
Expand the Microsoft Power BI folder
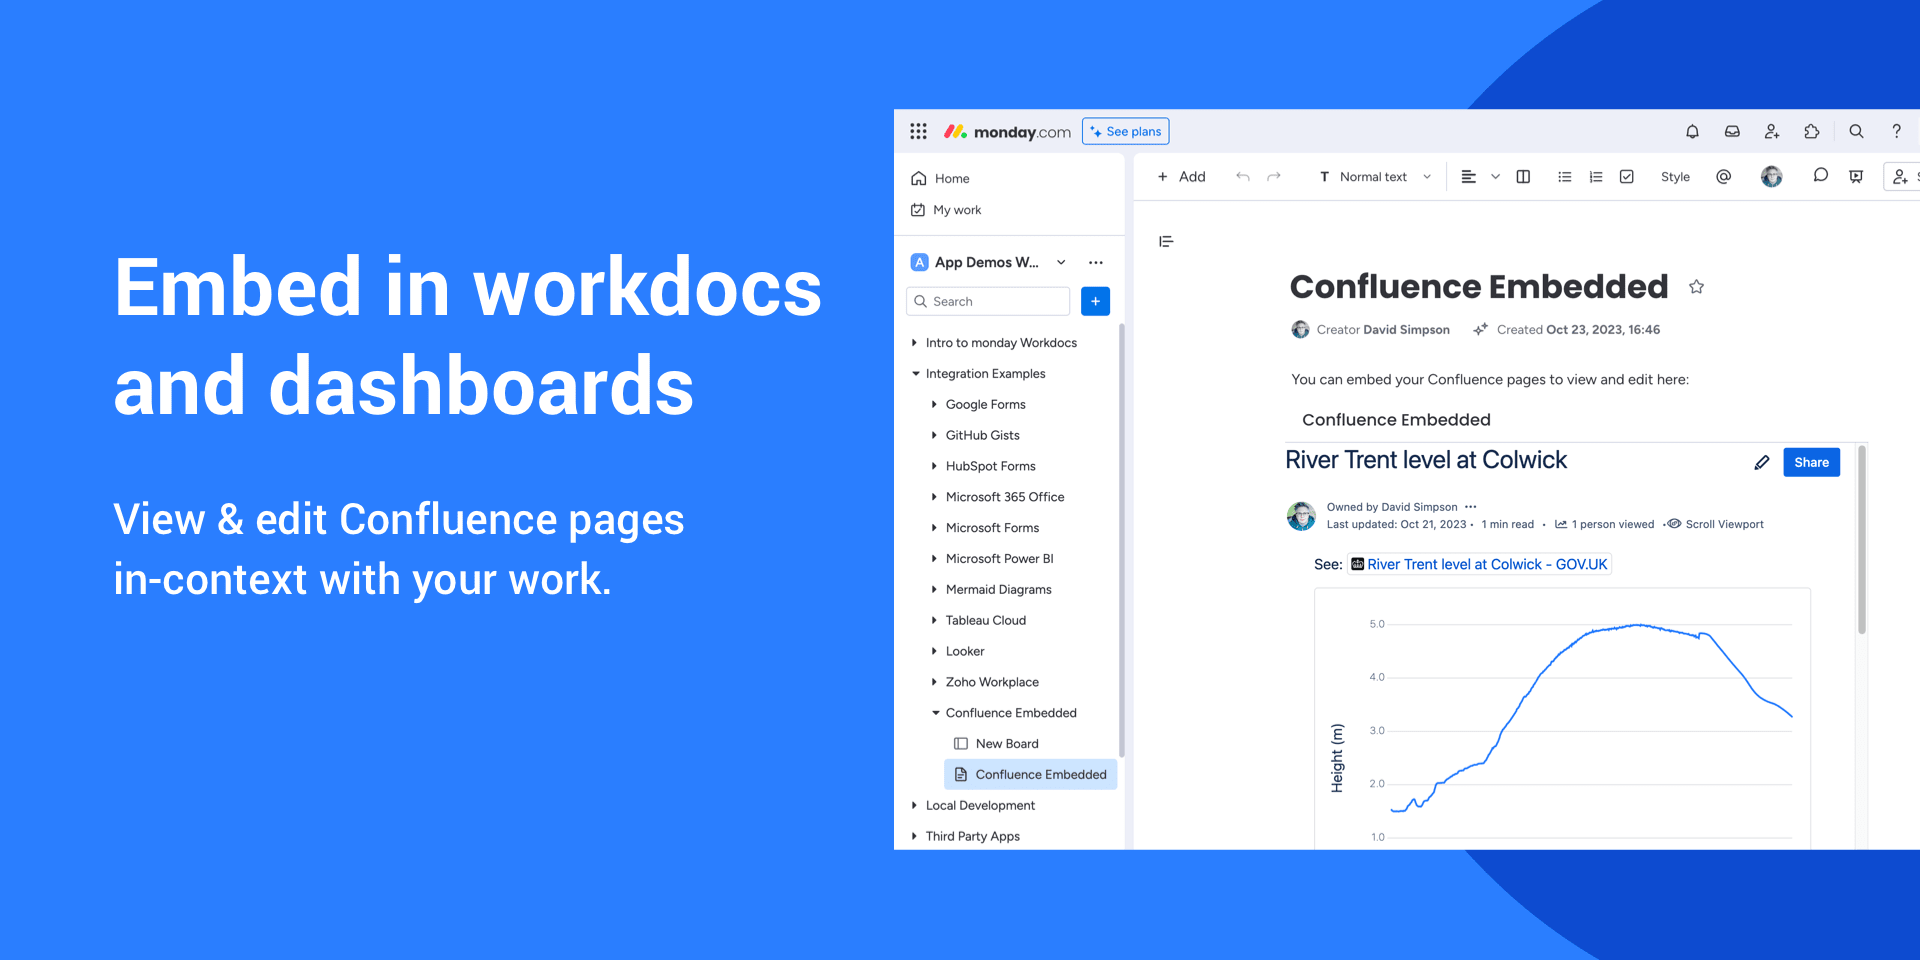coord(934,559)
